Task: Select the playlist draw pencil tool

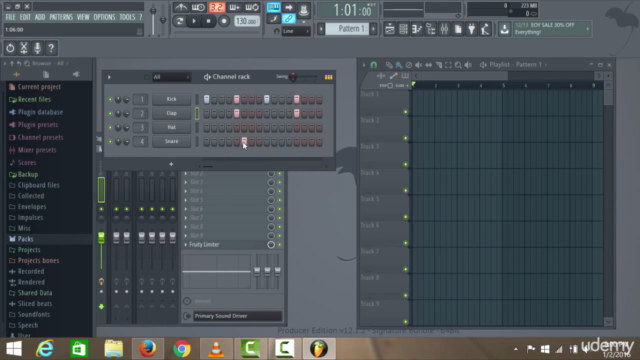Action: (389, 64)
